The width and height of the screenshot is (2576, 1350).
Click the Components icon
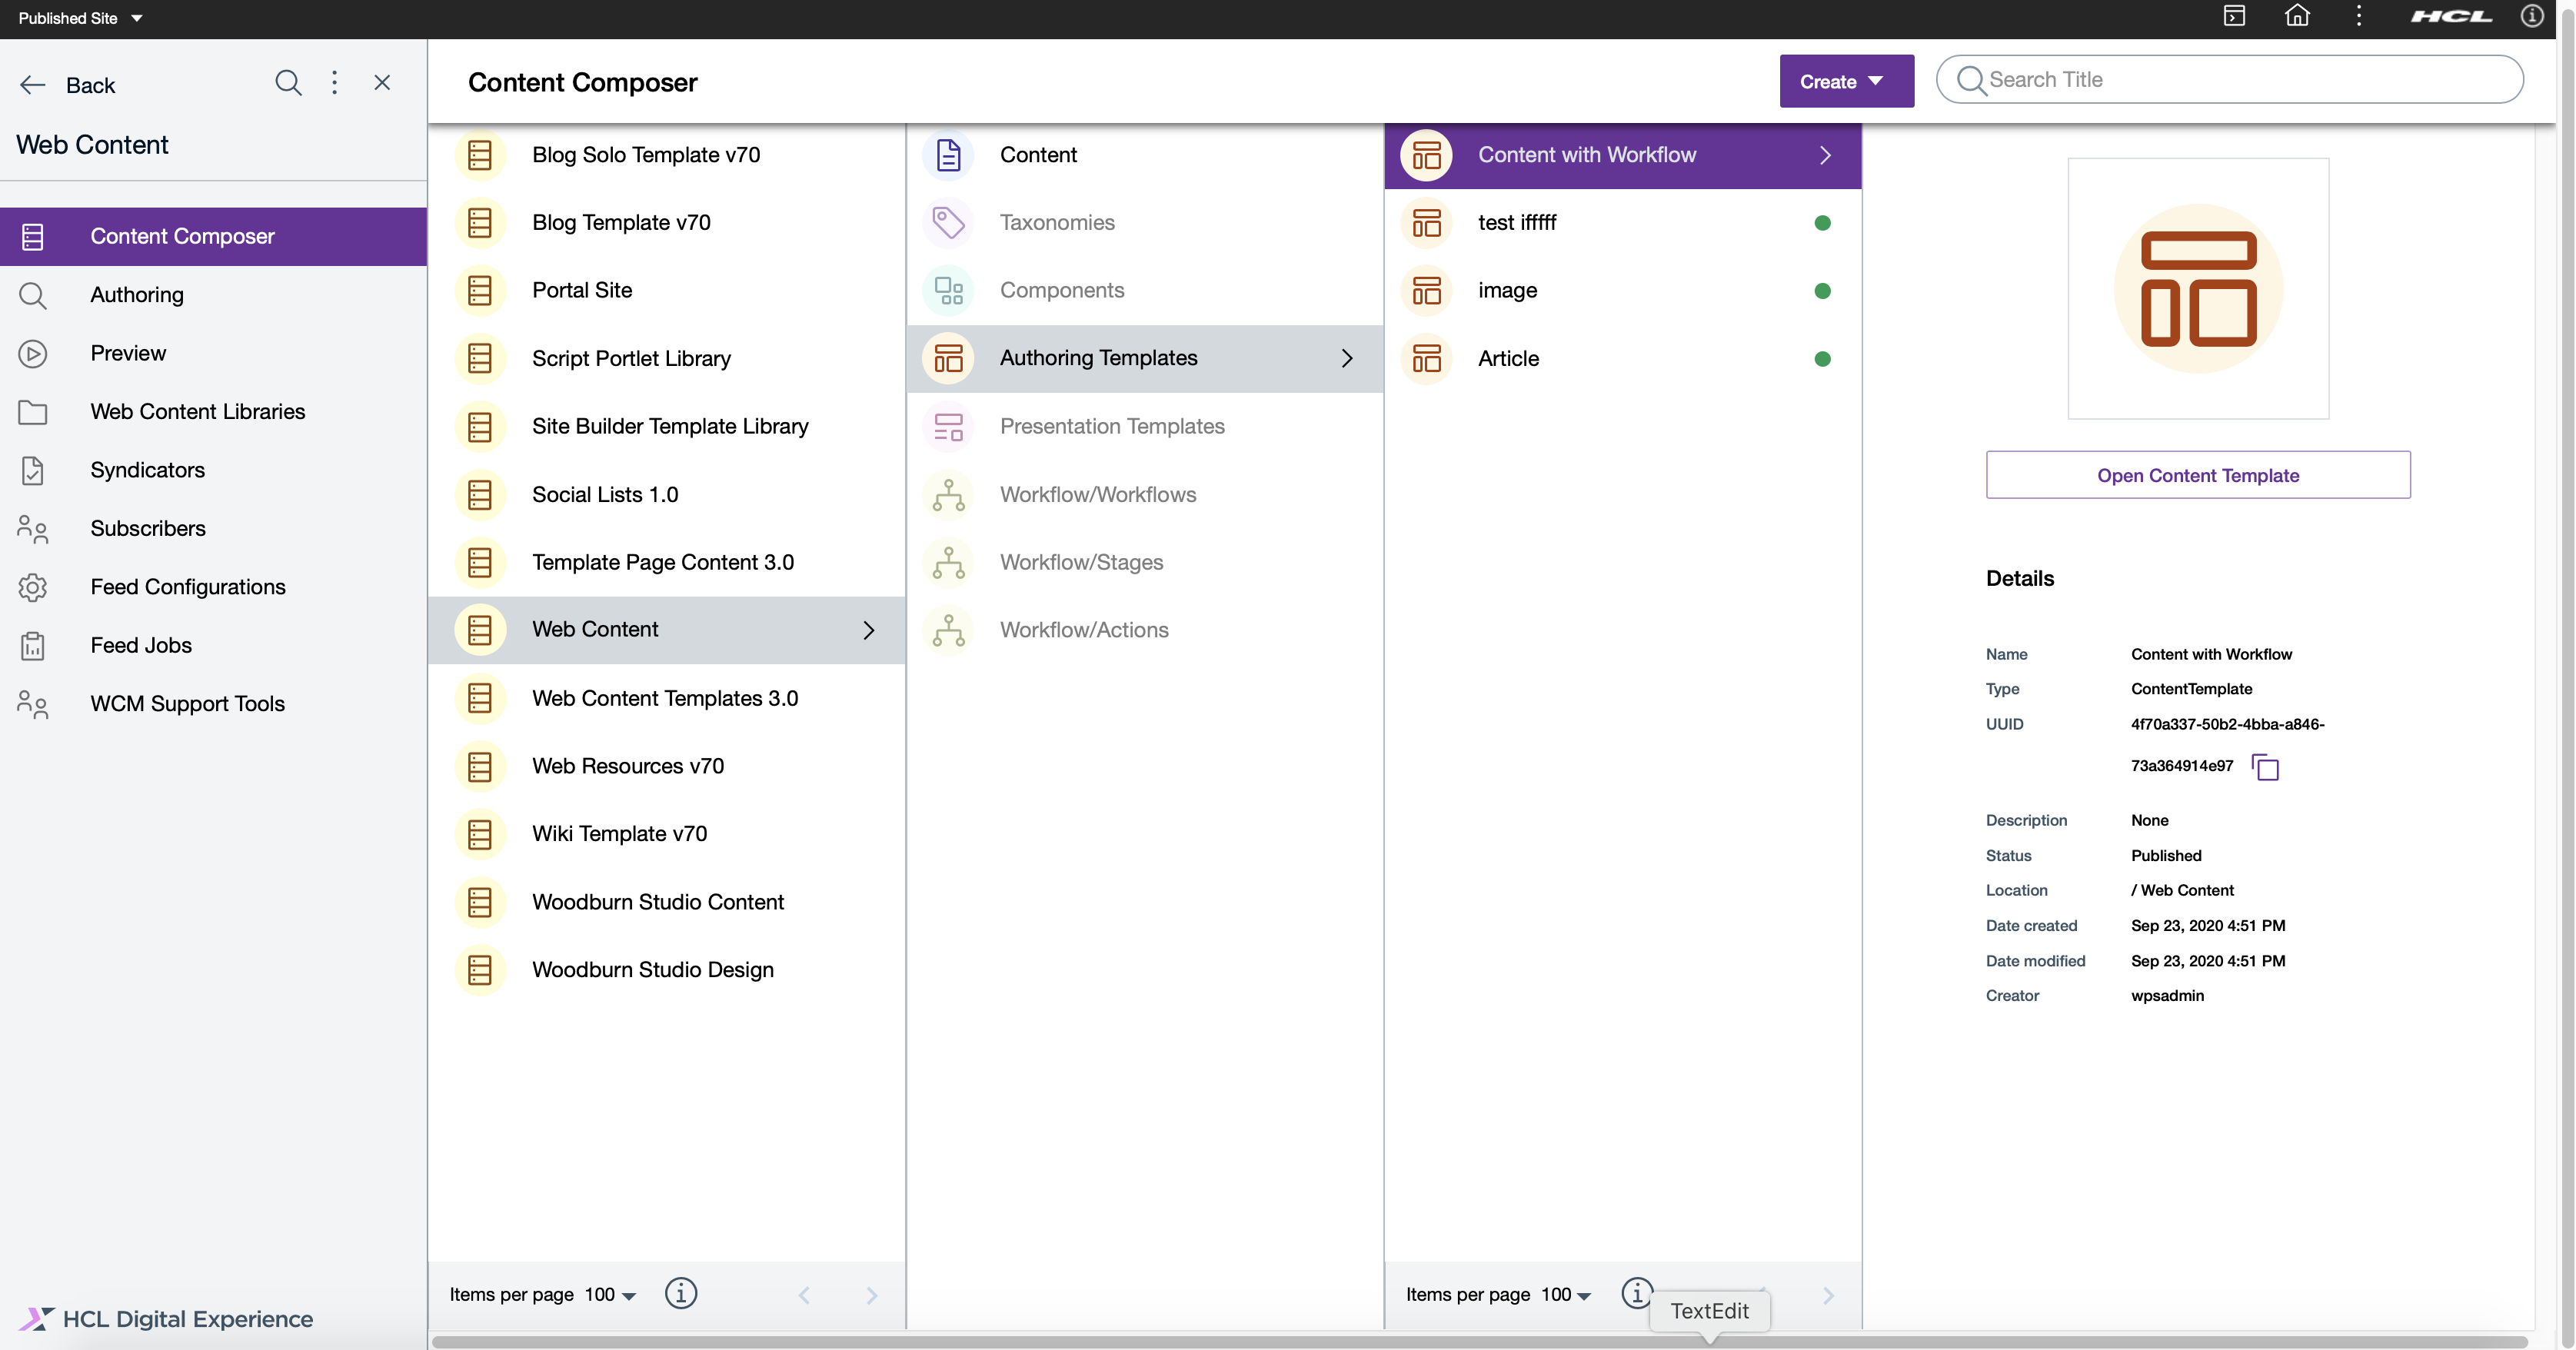[948, 291]
